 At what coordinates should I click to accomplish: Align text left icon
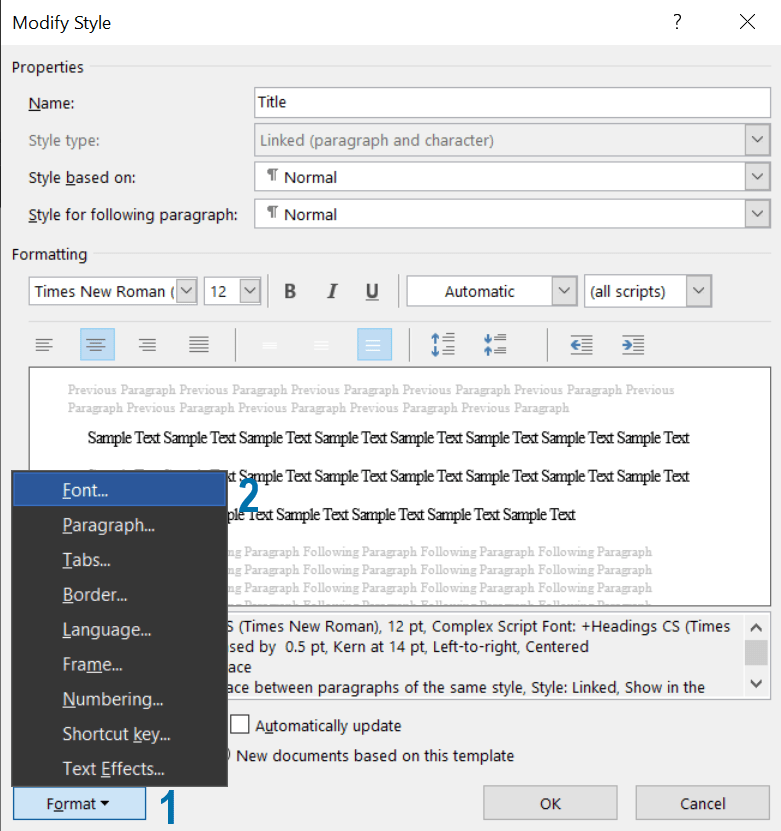coord(44,345)
